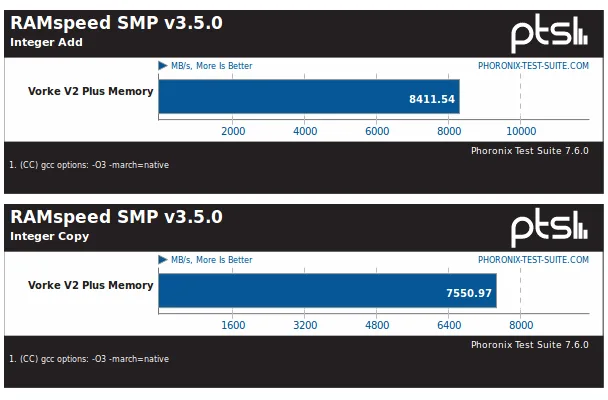Click Phoronix Test Suite 7.6.0 text in top chart
The height and width of the screenshot is (400, 608).
tap(530, 151)
